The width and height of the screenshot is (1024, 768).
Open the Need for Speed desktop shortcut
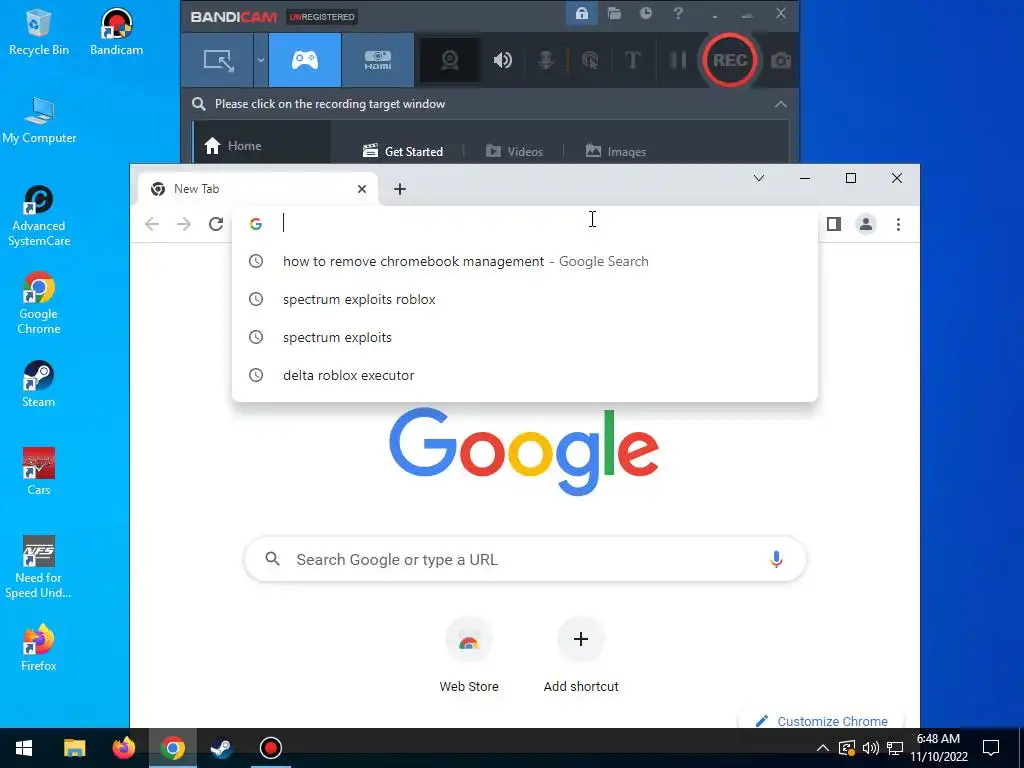point(39,567)
